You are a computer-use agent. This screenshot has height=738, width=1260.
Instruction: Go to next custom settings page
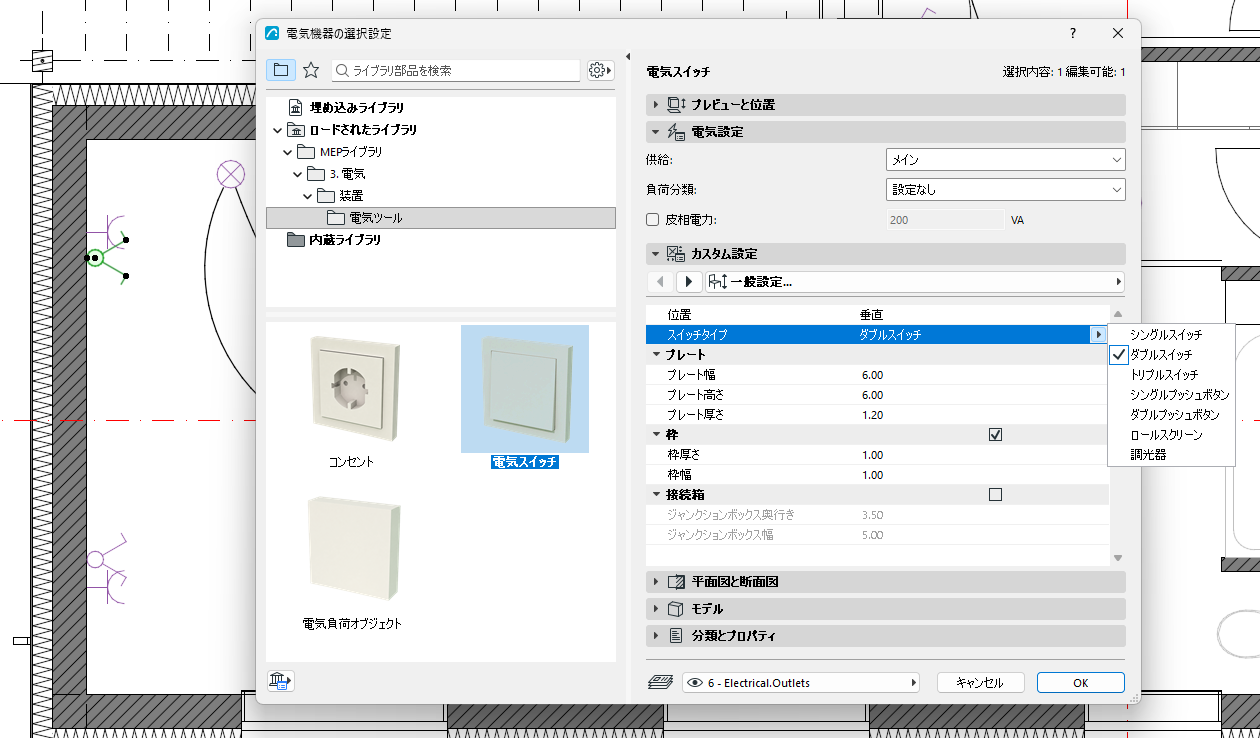tap(688, 282)
